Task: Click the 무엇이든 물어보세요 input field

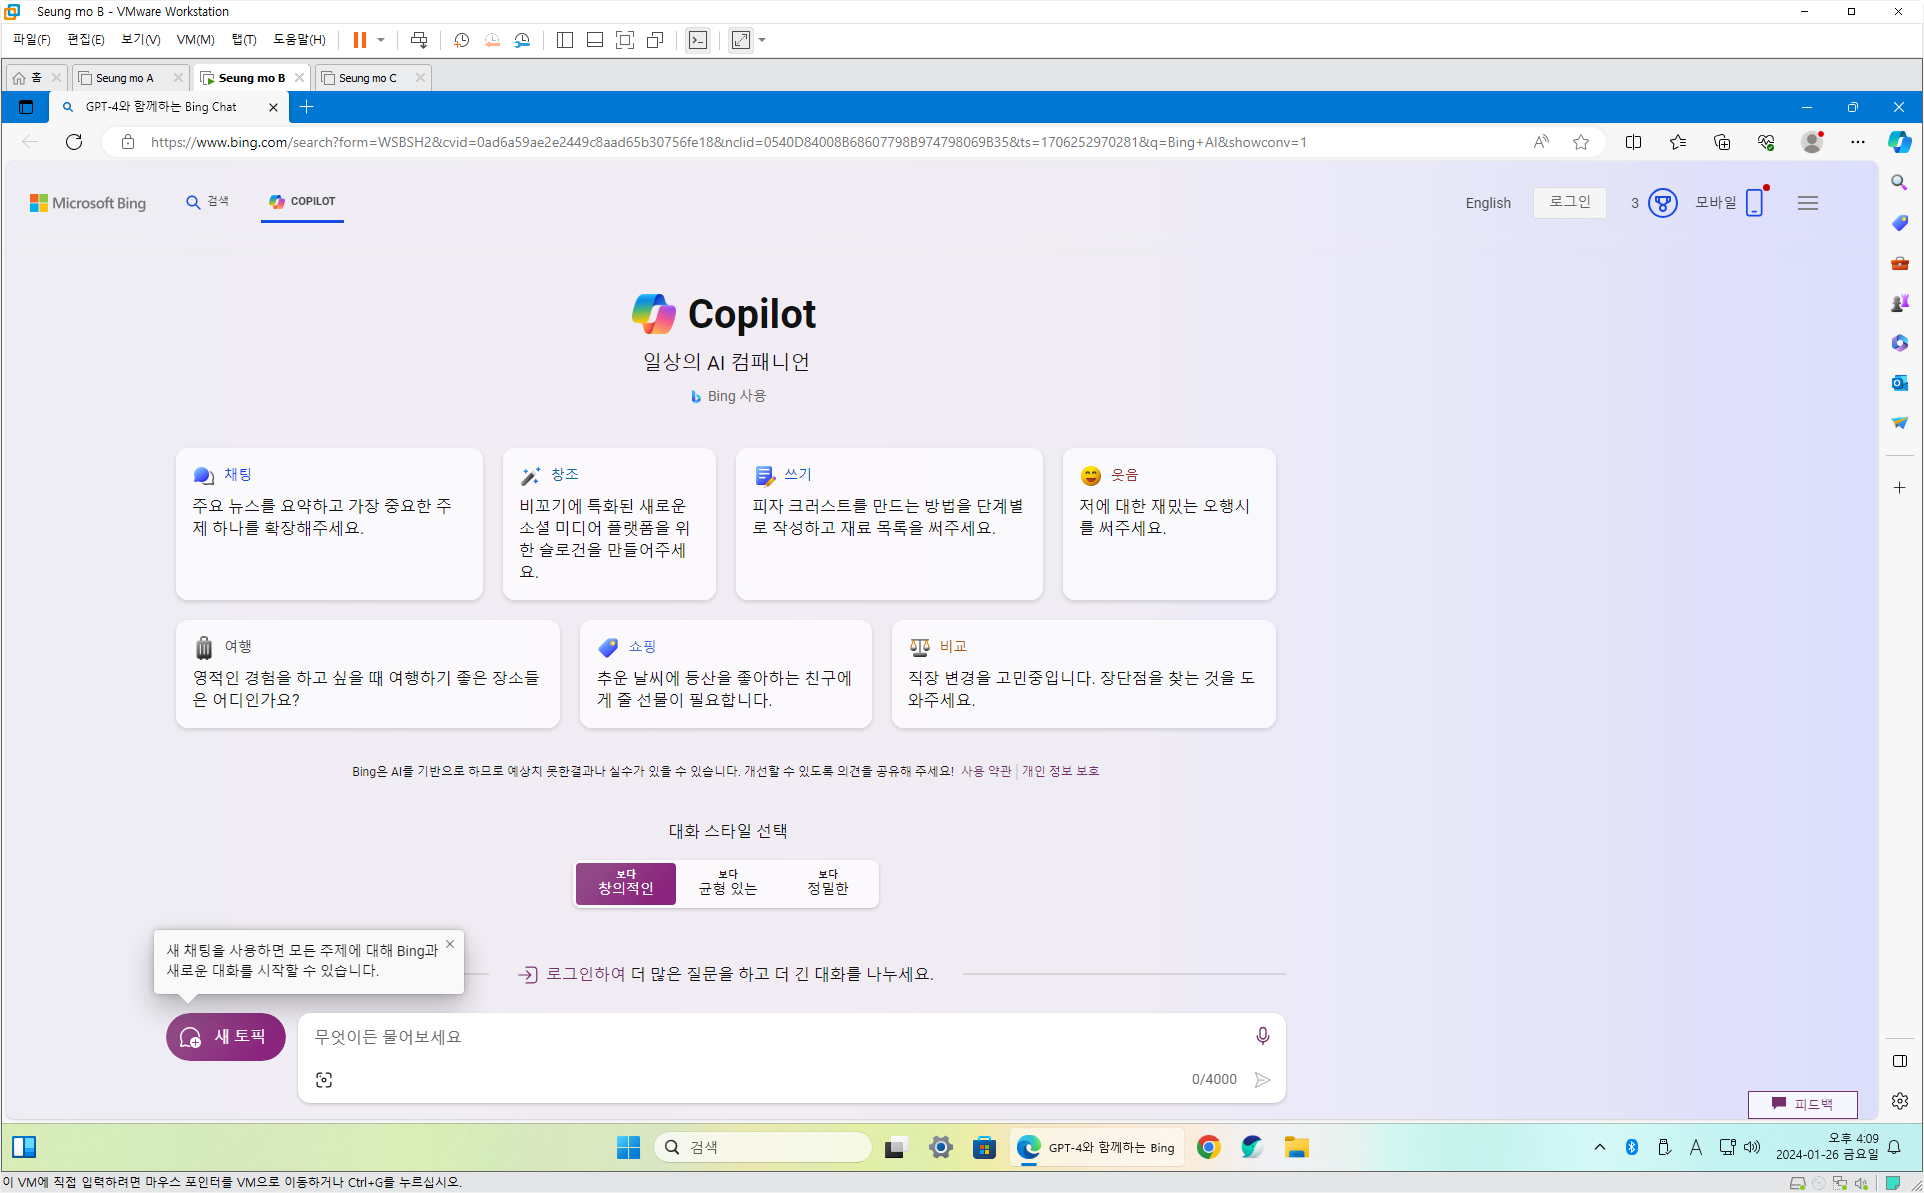Action: click(x=770, y=1037)
